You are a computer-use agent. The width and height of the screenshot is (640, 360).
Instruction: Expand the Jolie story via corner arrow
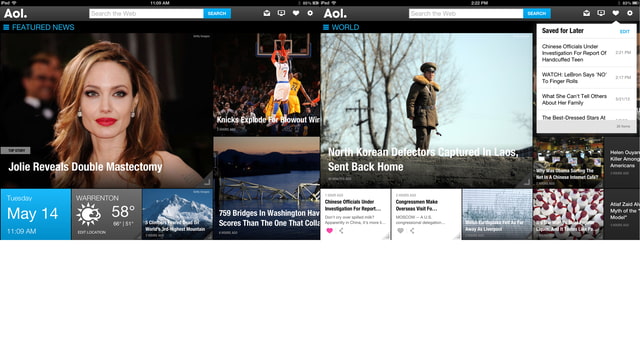[x=207, y=182]
